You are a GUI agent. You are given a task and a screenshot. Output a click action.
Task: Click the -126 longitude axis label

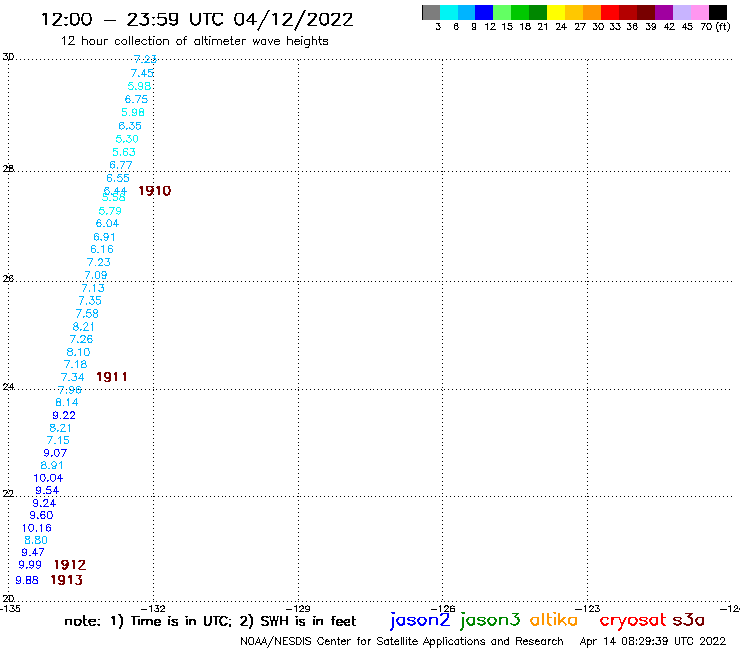pyautogui.click(x=443, y=609)
